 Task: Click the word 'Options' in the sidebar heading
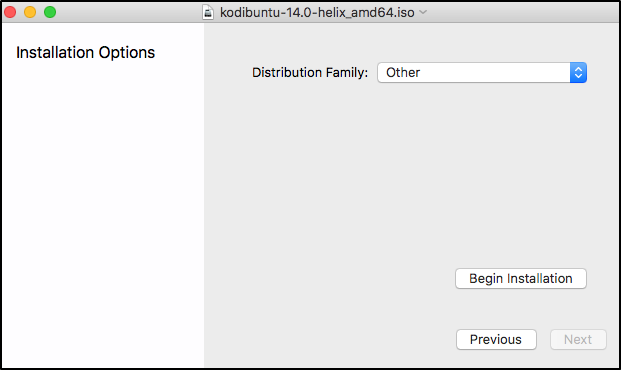pos(127,53)
